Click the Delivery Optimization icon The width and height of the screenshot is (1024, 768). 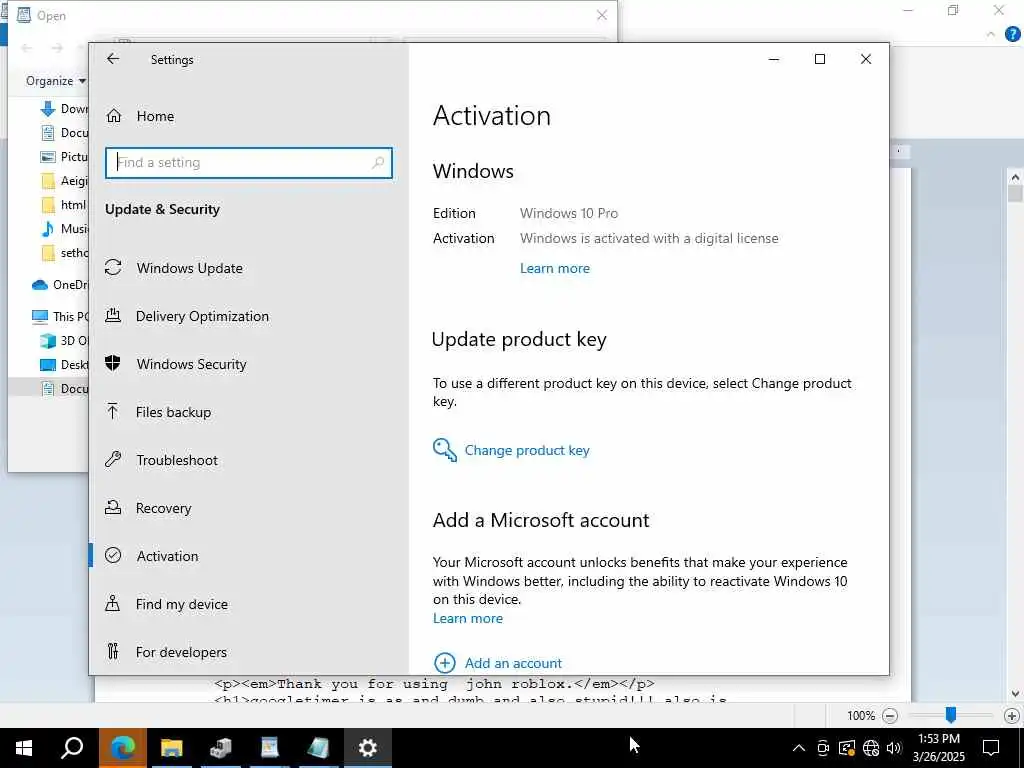113,315
